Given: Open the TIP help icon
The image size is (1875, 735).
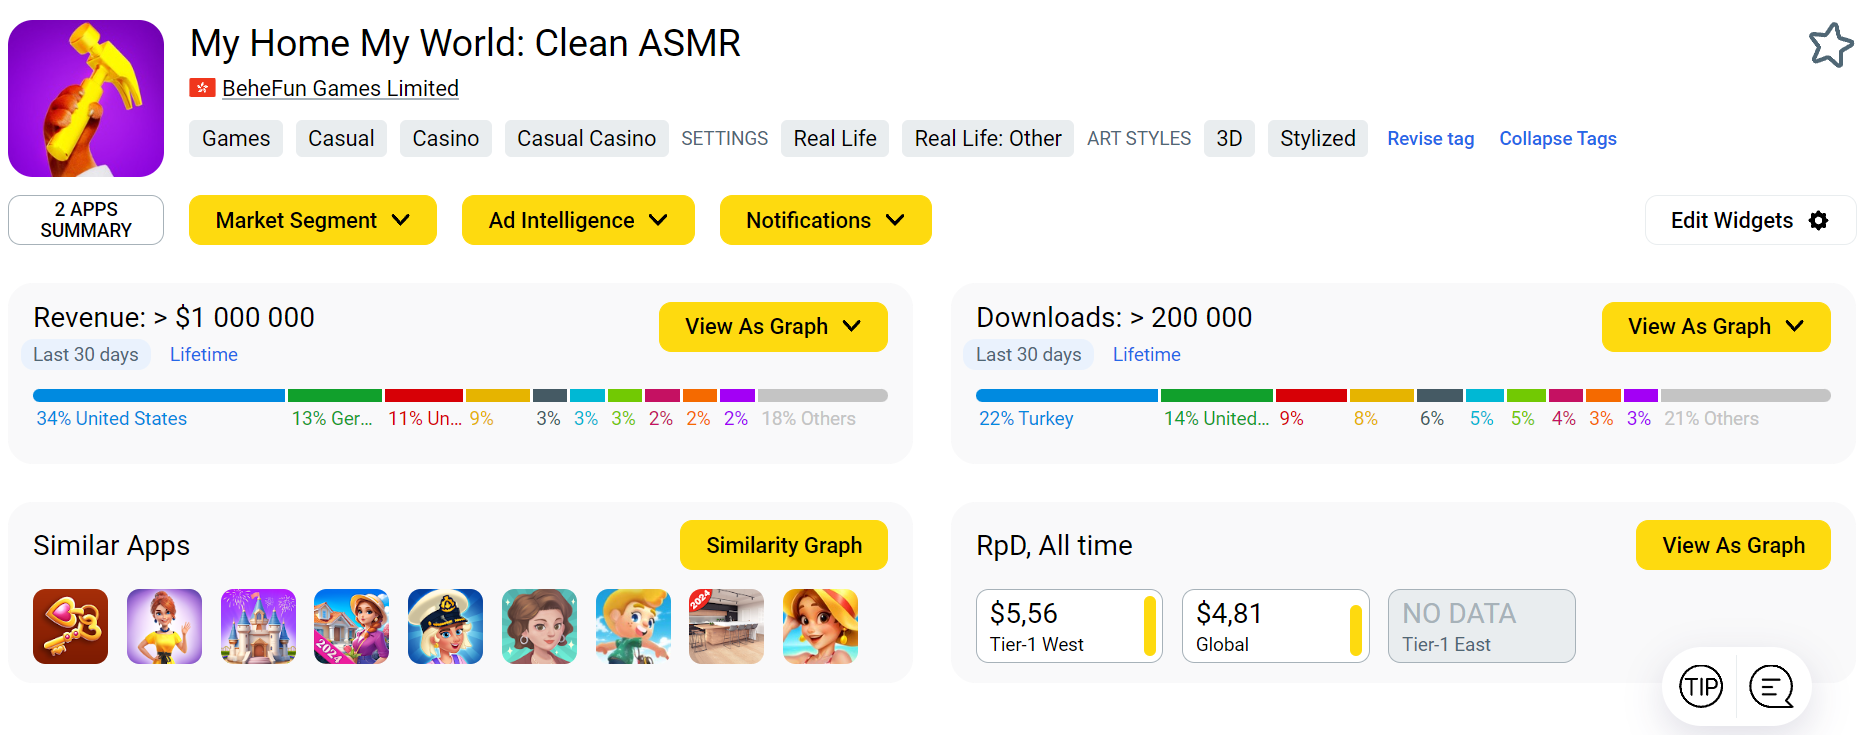Looking at the screenshot, I should 1701,687.
